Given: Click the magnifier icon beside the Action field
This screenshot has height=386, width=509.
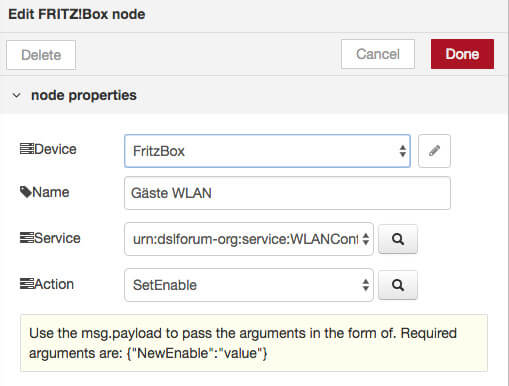Looking at the screenshot, I should tap(398, 285).
